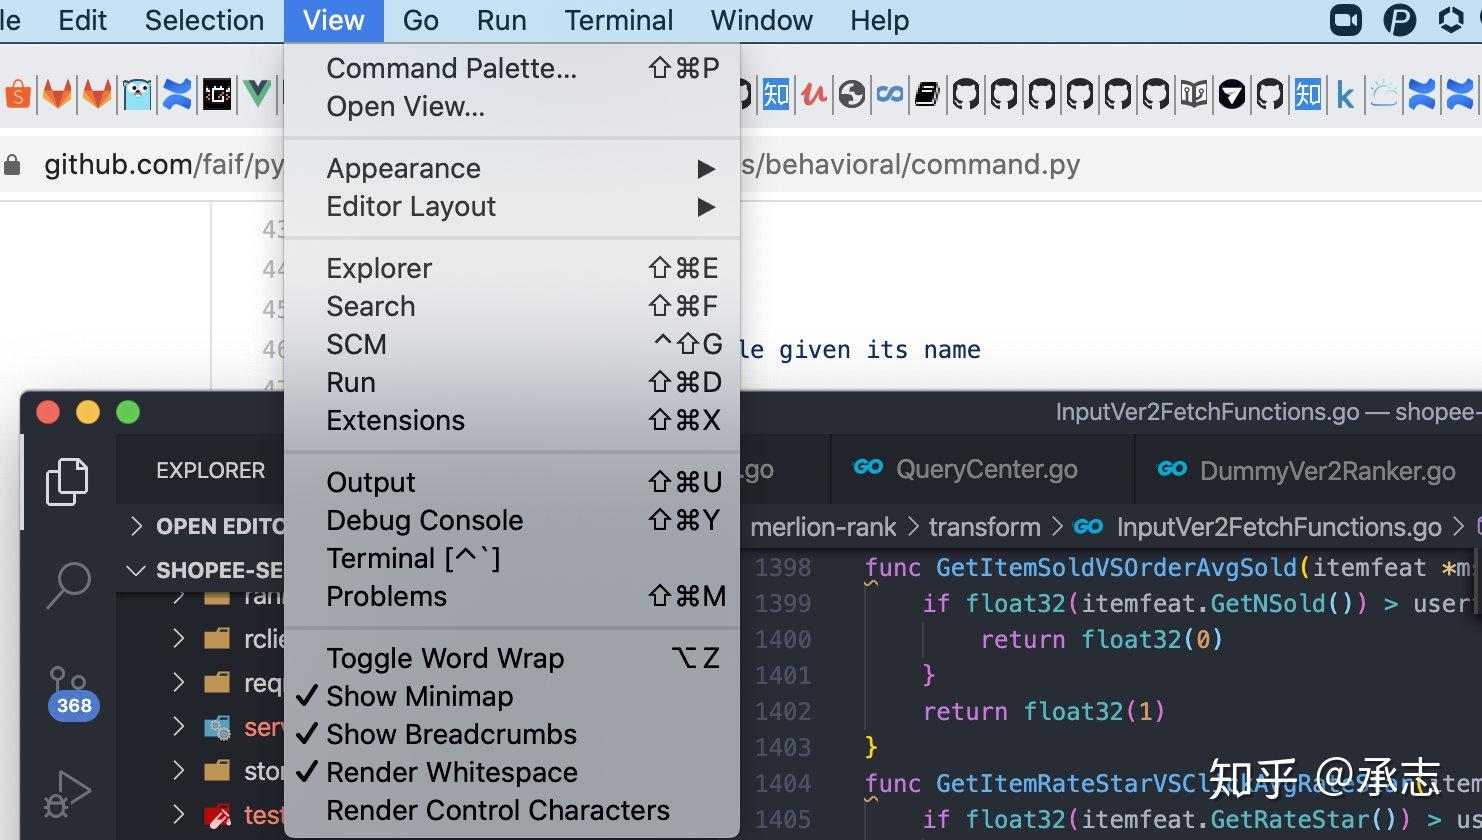Click the GetItemSoldVSOrderAvgSold function name

tap(1116, 568)
